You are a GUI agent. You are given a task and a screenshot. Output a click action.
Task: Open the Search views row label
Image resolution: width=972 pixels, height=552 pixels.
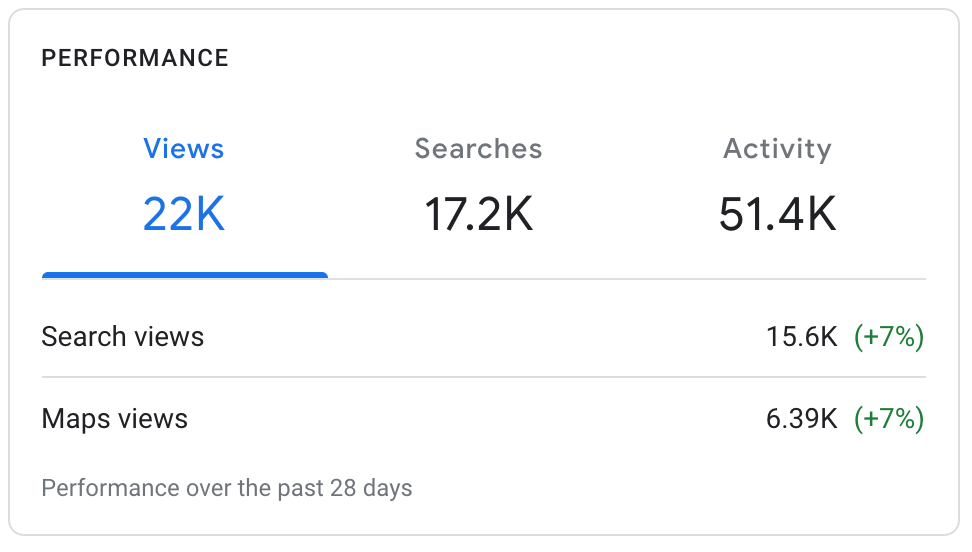click(x=122, y=337)
